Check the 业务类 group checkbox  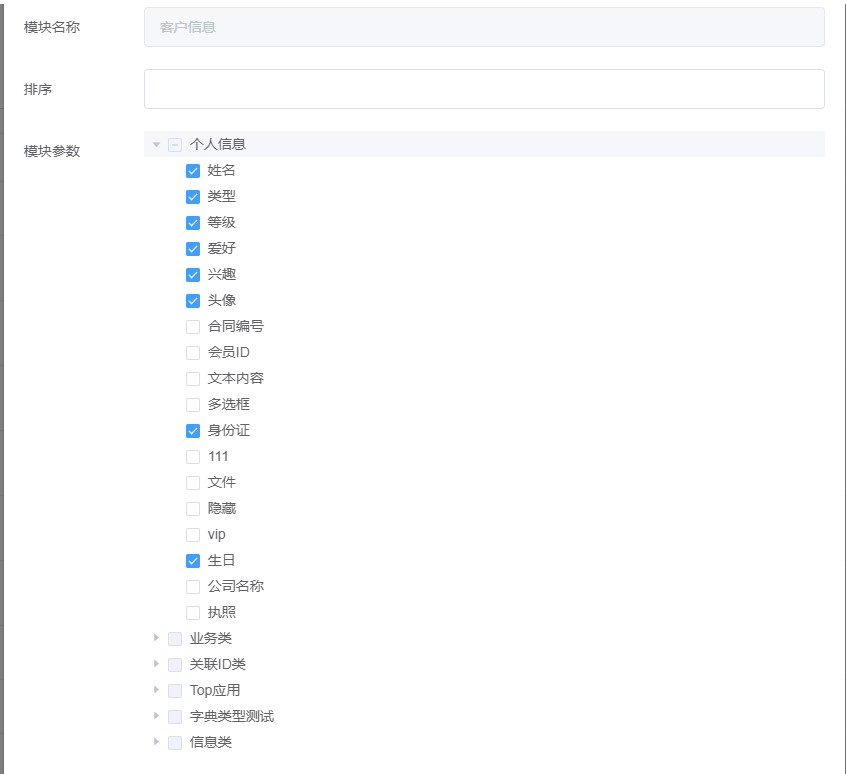tap(175, 639)
